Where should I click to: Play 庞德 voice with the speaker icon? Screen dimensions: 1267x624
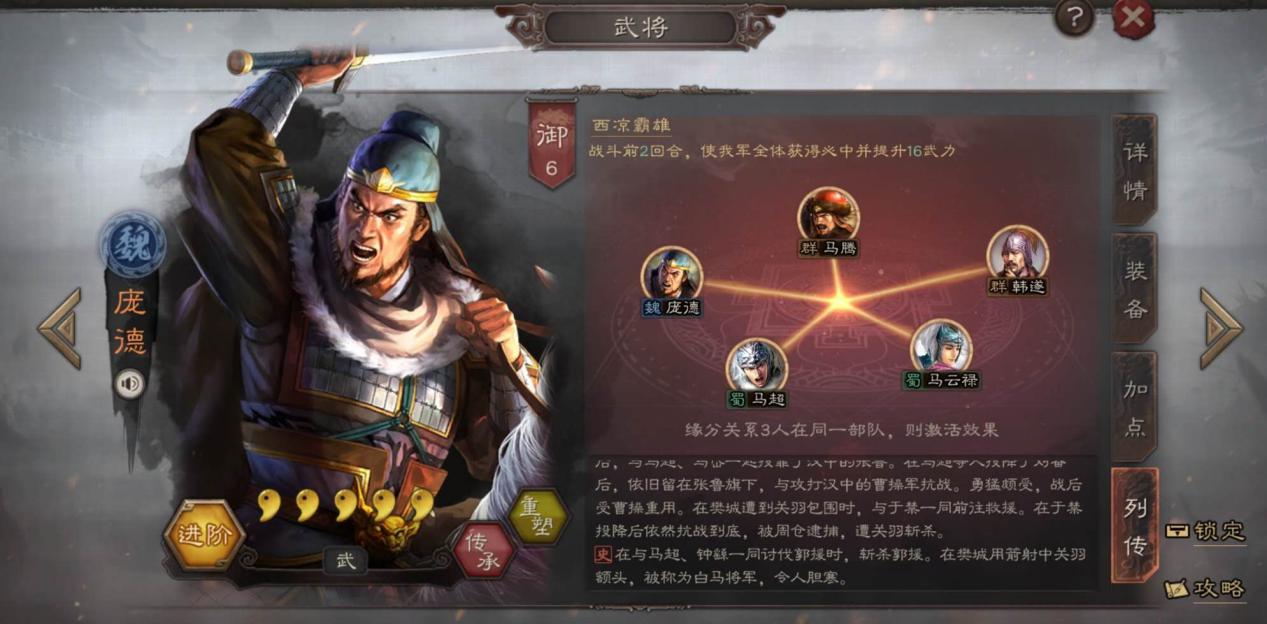pos(129,383)
